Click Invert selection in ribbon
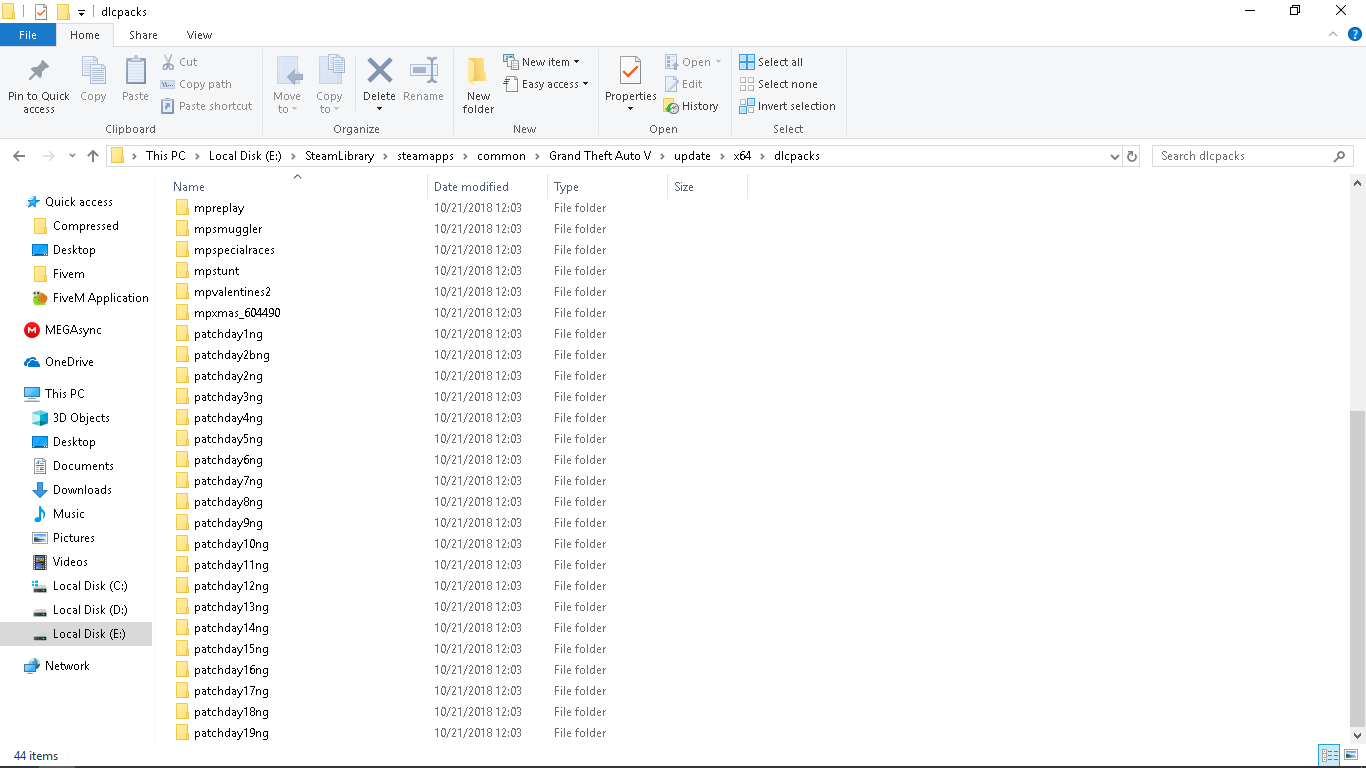 click(787, 106)
